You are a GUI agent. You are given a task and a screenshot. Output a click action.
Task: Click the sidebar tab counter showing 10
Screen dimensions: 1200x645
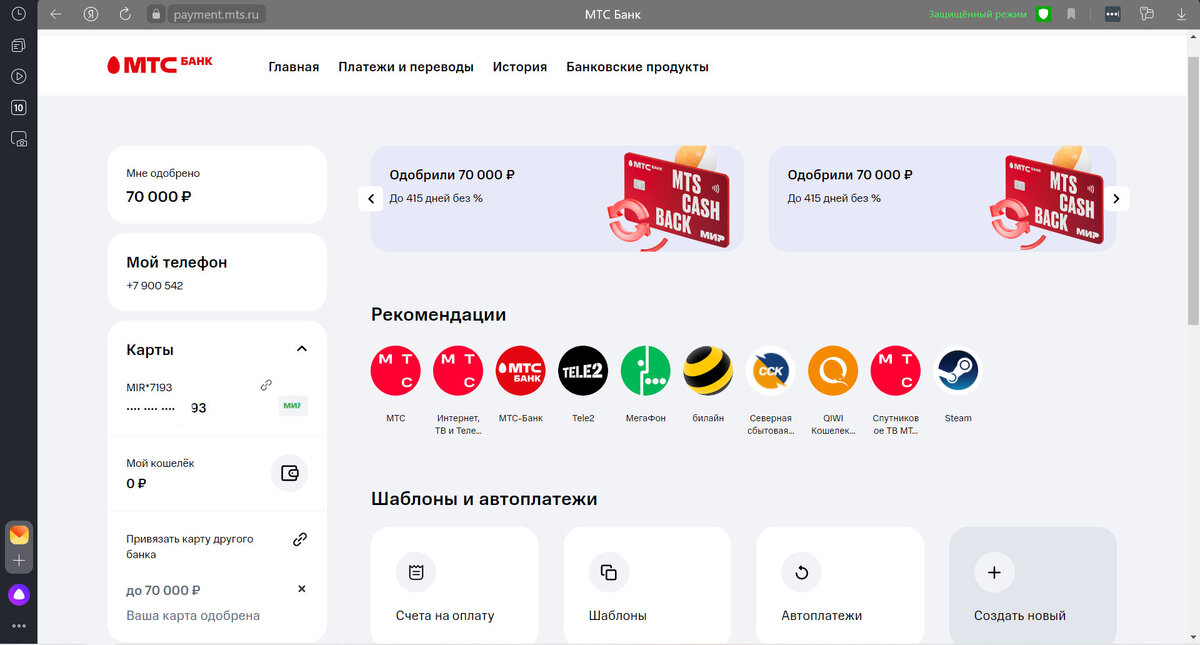pos(18,108)
